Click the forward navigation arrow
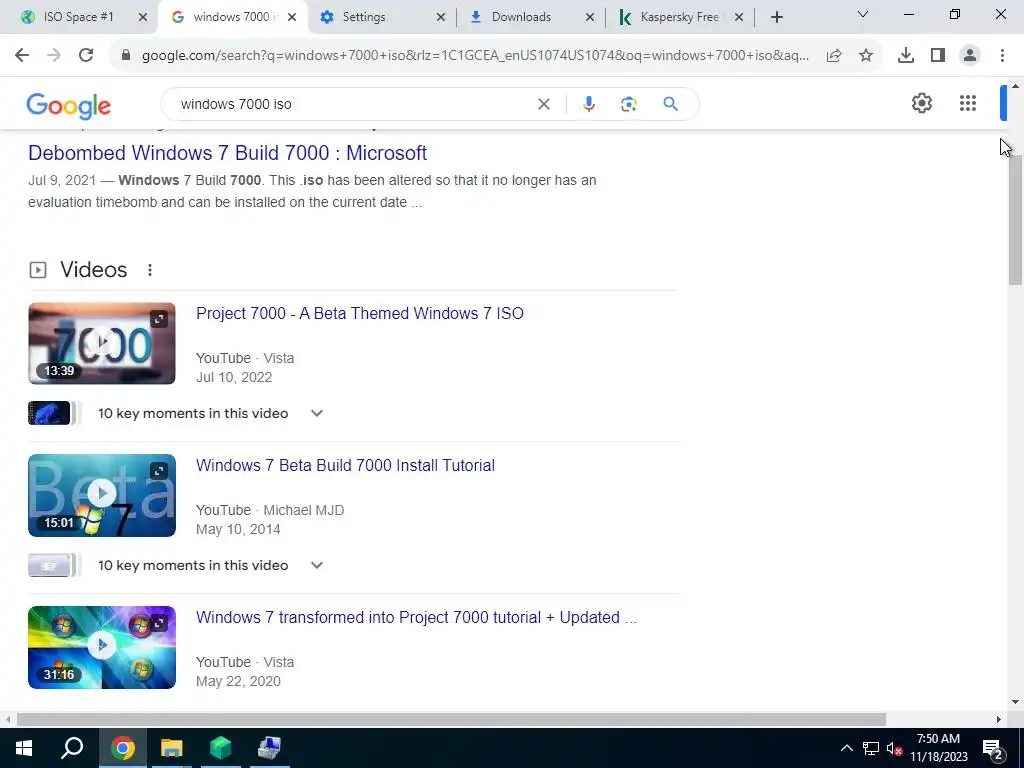 [x=54, y=56]
